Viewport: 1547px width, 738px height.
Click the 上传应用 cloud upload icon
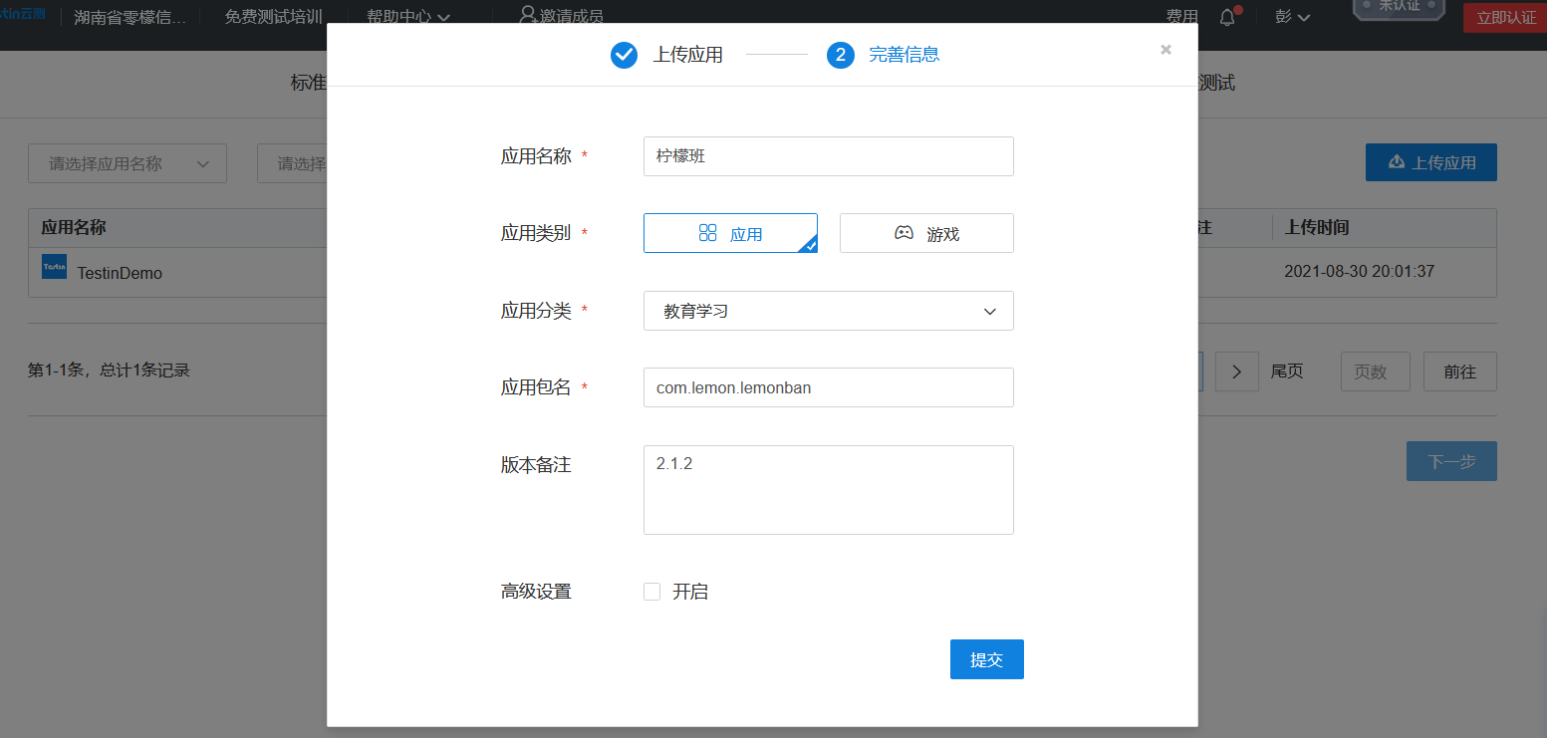(x=1396, y=162)
